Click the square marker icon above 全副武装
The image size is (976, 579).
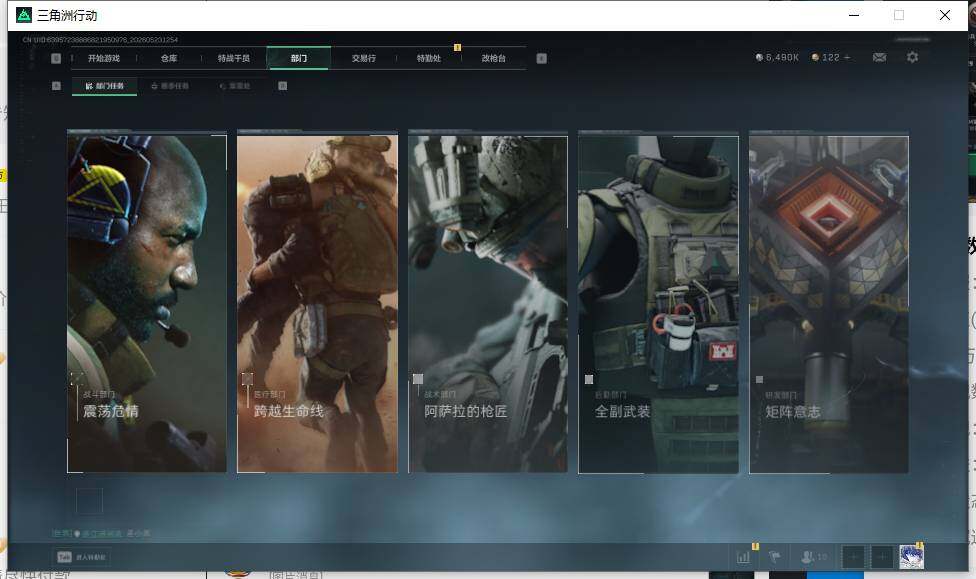[589, 379]
